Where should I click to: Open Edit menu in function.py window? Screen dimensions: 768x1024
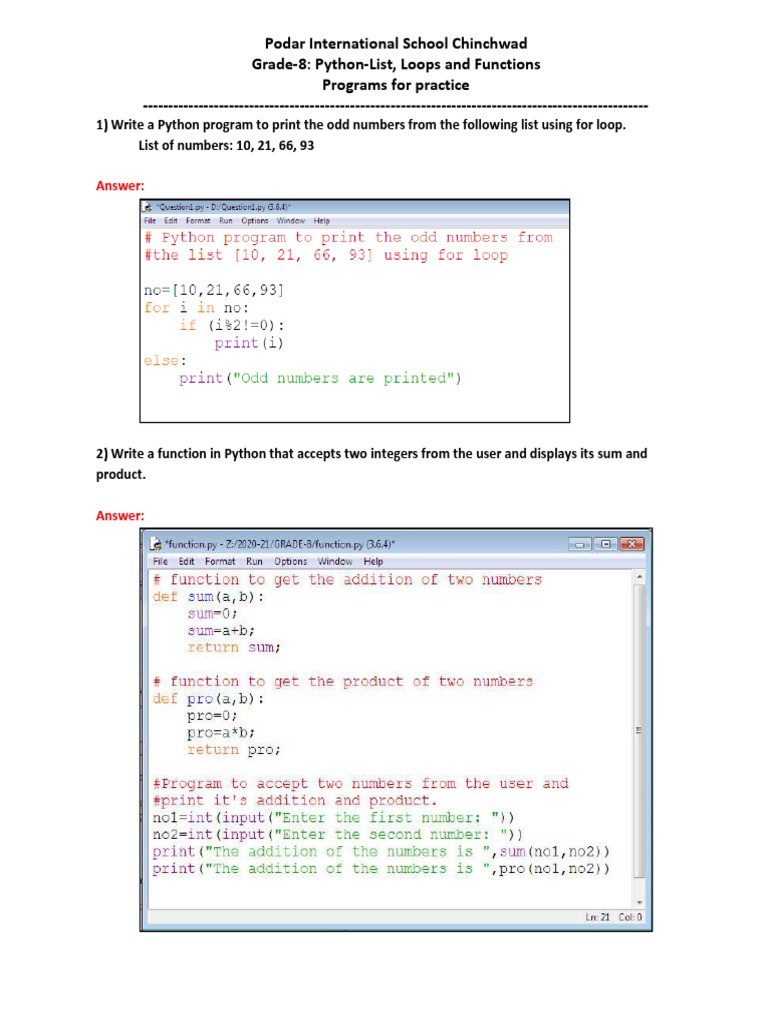(x=186, y=561)
